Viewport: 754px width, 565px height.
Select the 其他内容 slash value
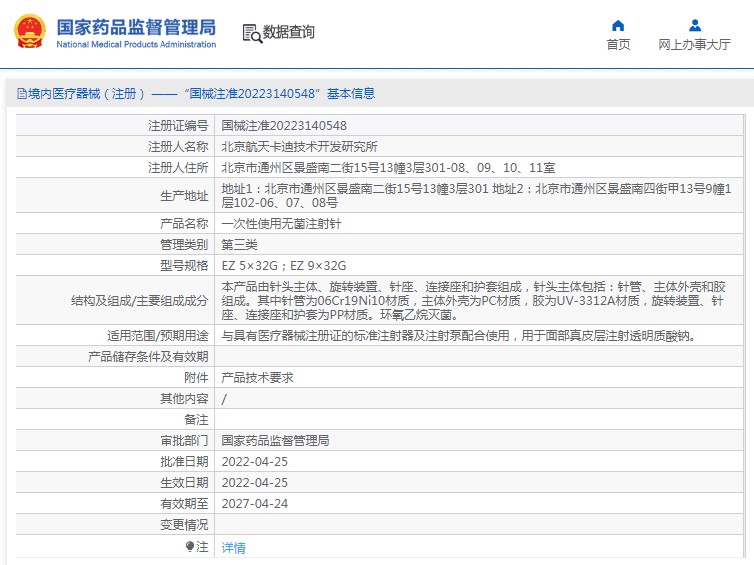224,399
